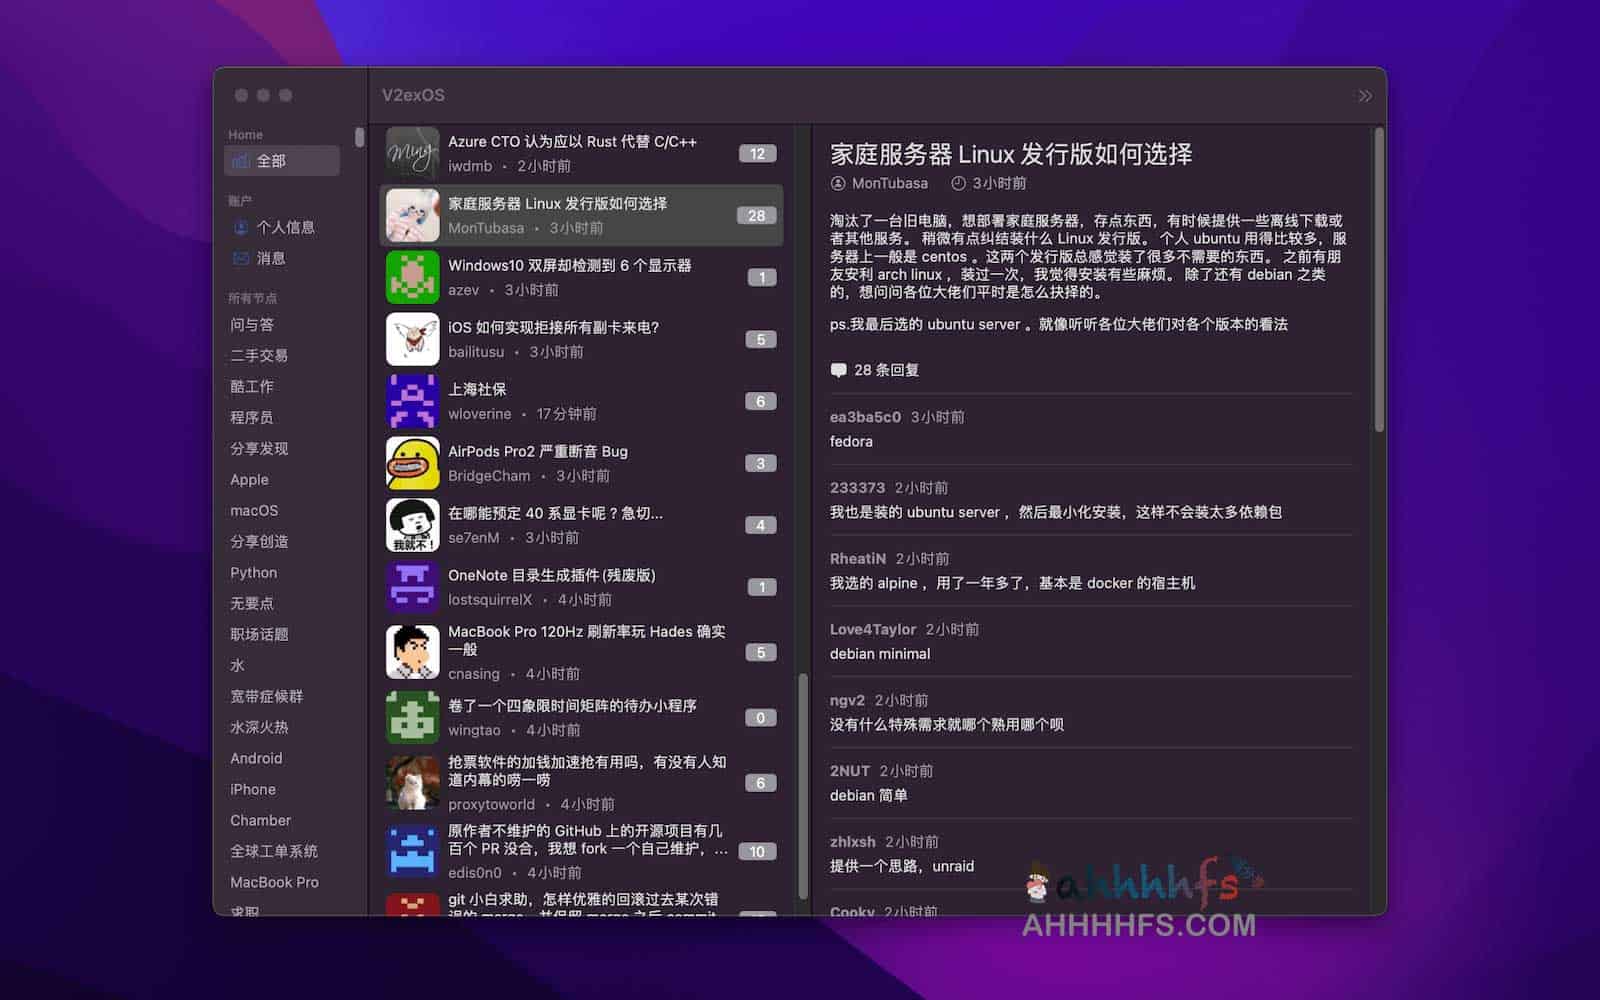
Task: Click the 12 reply count badge
Action: click(758, 154)
